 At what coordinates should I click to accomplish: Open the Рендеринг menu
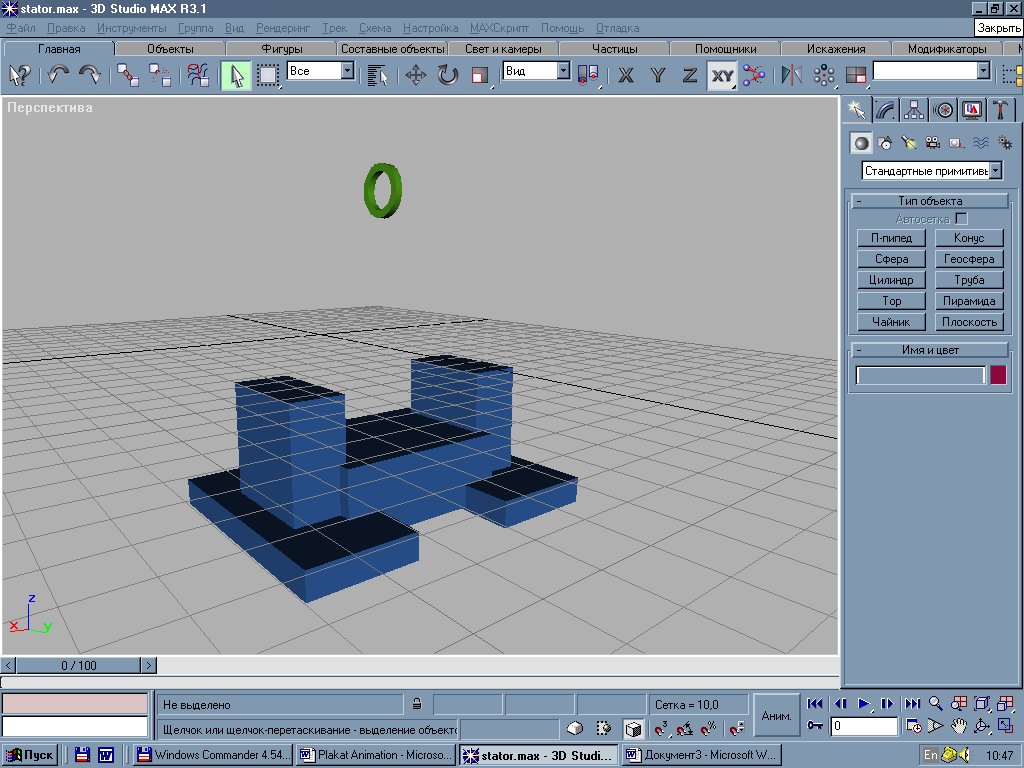(x=283, y=28)
